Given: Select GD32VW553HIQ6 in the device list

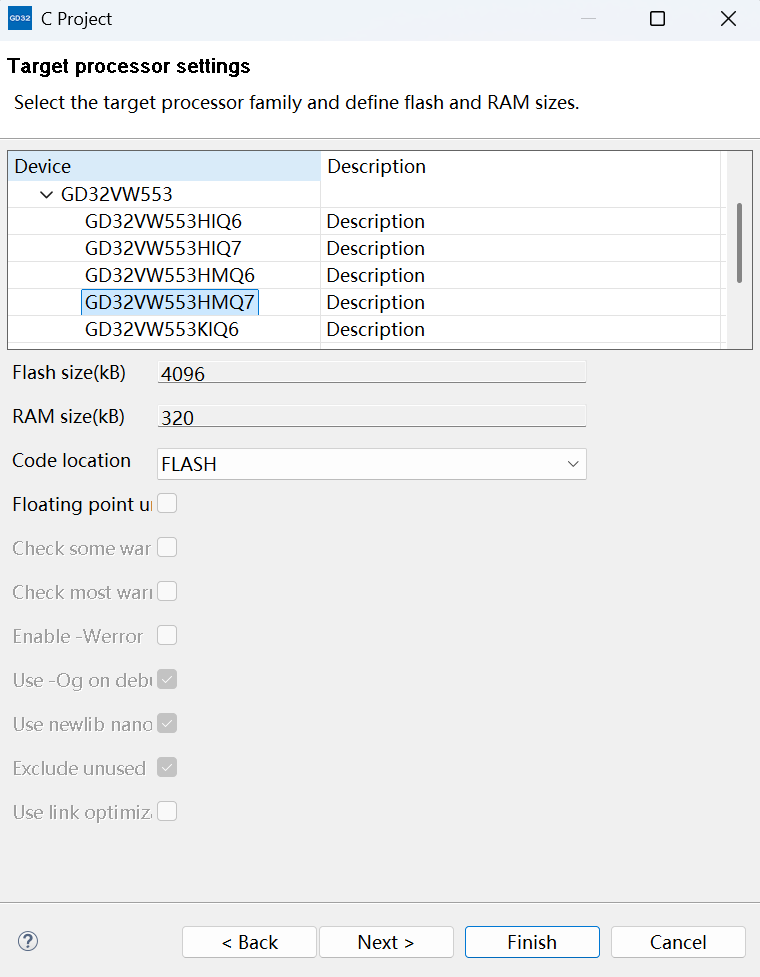Looking at the screenshot, I should 163,221.
